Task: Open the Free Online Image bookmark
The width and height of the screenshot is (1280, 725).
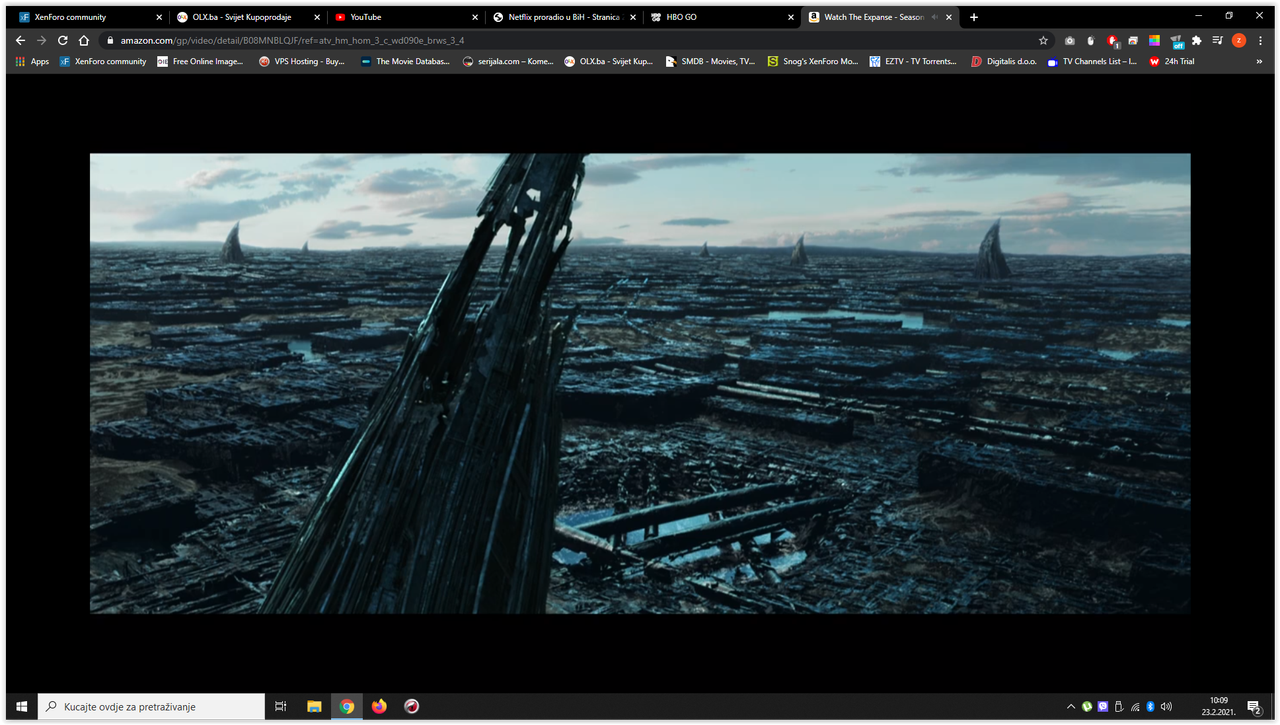Action: click(x=200, y=61)
